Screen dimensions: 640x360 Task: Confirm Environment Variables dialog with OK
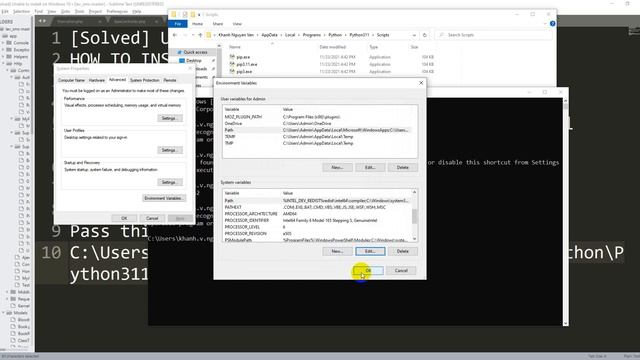[x=369, y=271]
